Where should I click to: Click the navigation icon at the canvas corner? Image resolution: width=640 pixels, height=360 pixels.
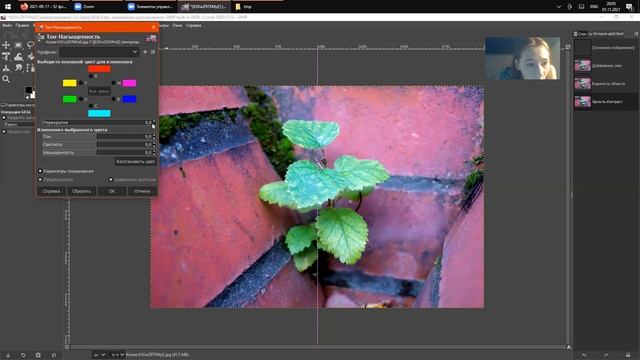click(x=568, y=347)
